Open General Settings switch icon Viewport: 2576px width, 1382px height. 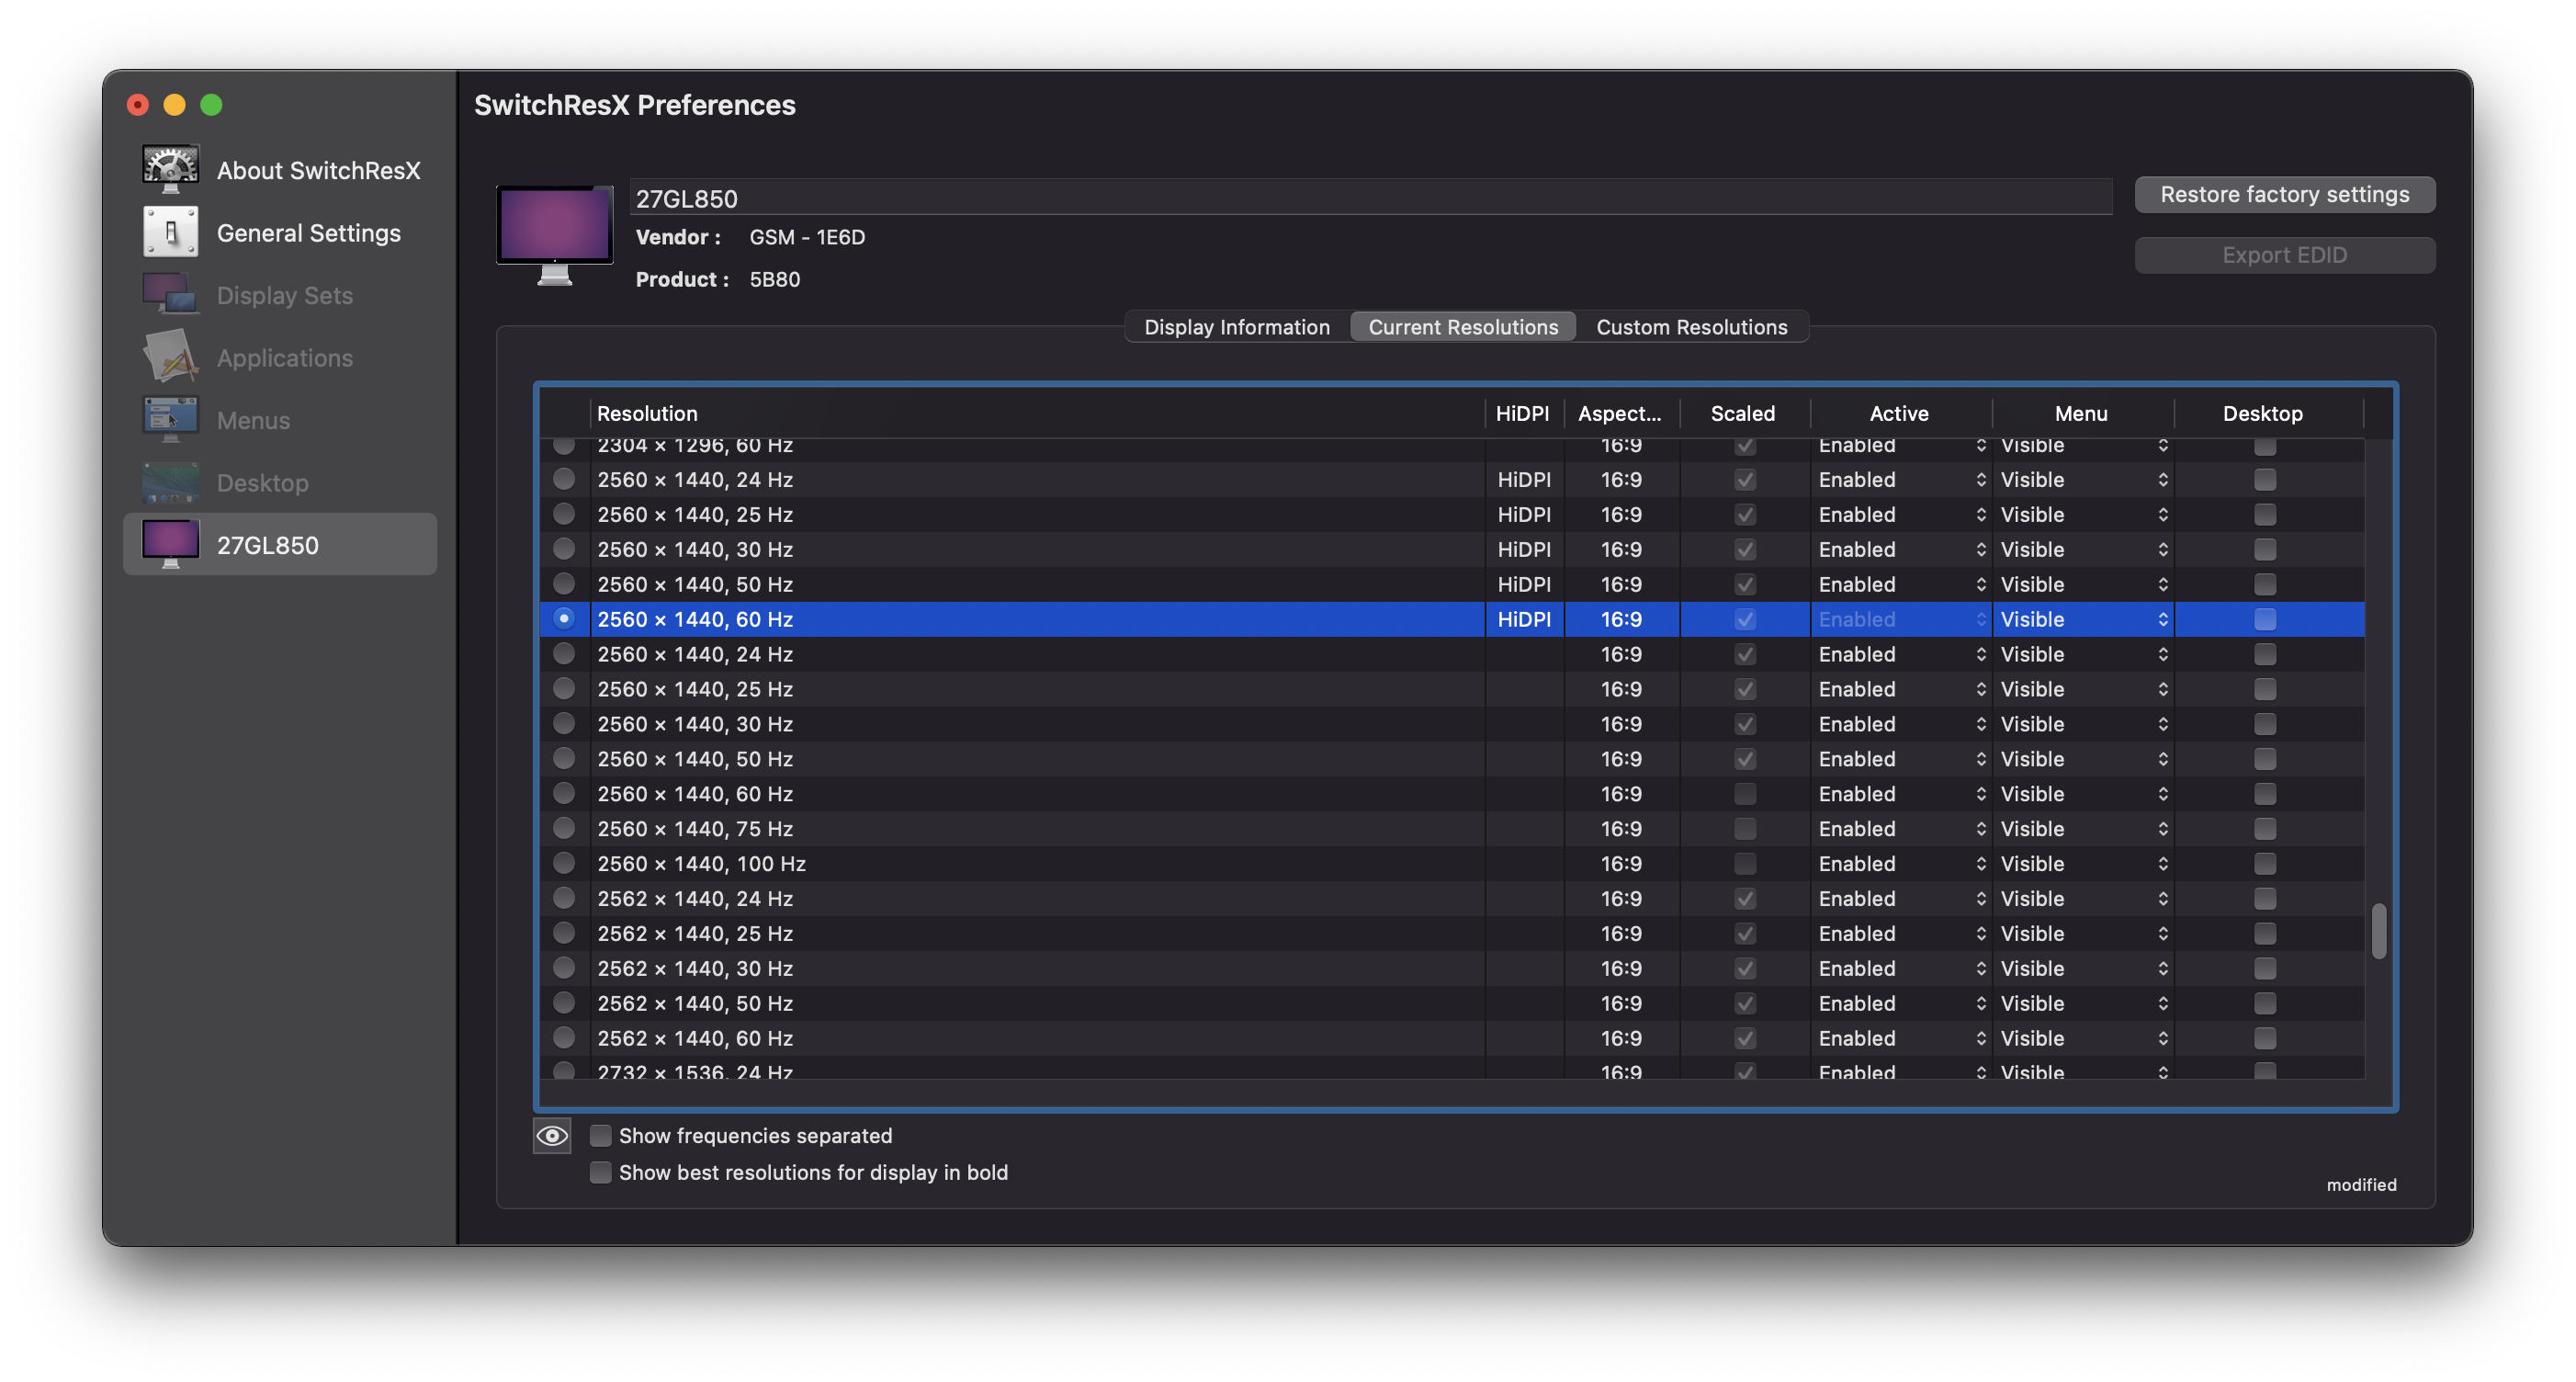tap(170, 232)
